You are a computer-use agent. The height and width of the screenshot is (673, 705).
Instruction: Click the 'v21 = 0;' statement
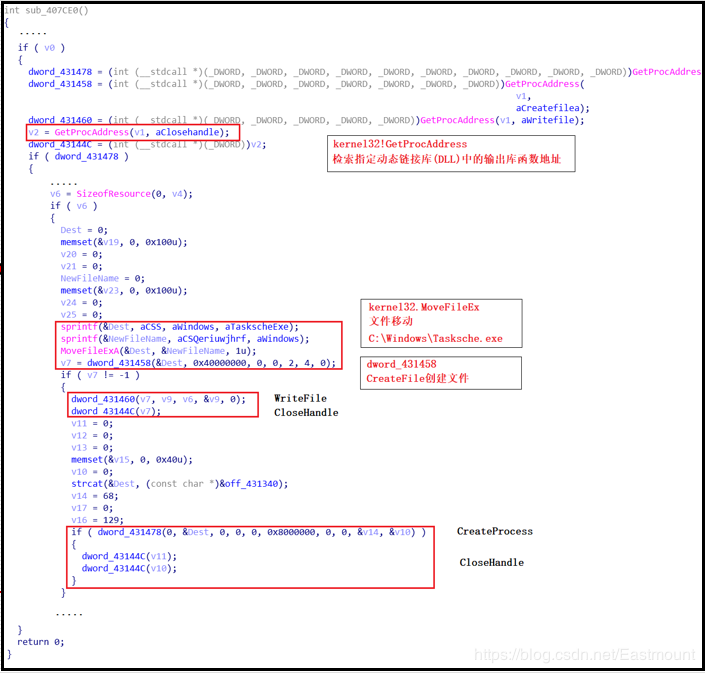tap(81, 267)
